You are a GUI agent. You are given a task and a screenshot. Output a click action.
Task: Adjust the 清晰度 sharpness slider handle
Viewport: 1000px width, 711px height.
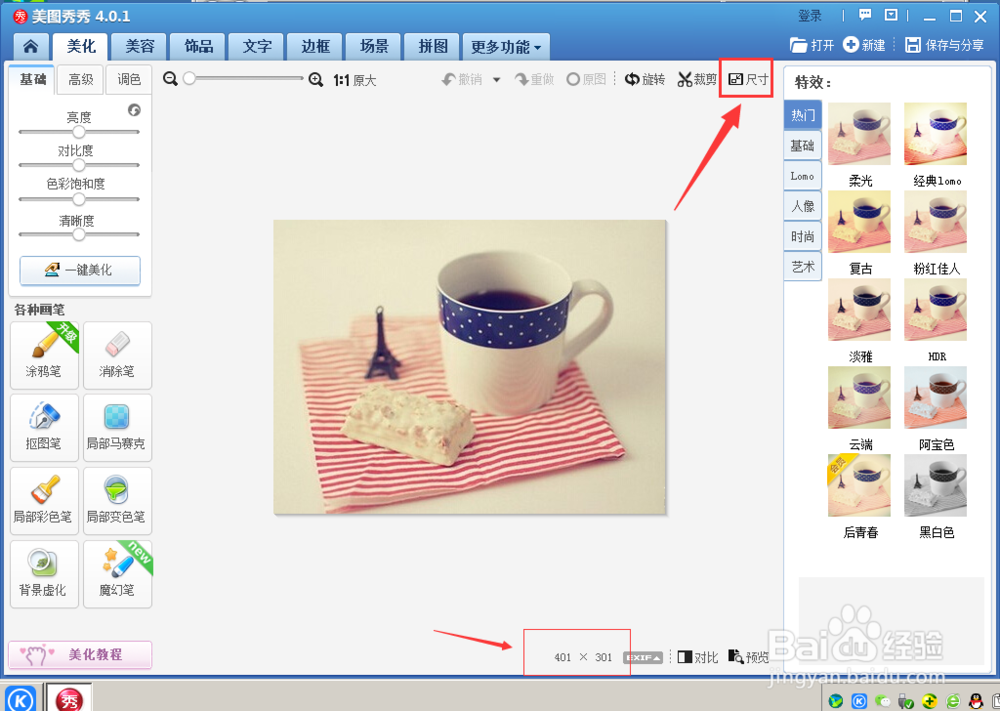point(78,235)
